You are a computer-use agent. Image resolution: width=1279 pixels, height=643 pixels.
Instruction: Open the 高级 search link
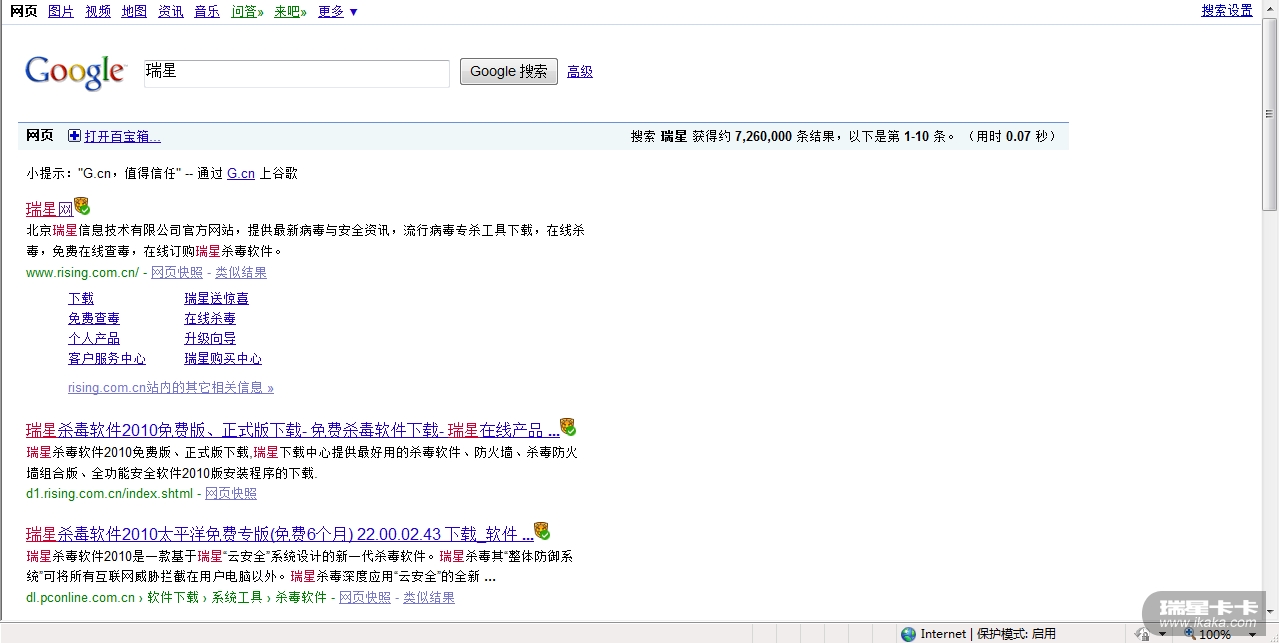point(580,71)
